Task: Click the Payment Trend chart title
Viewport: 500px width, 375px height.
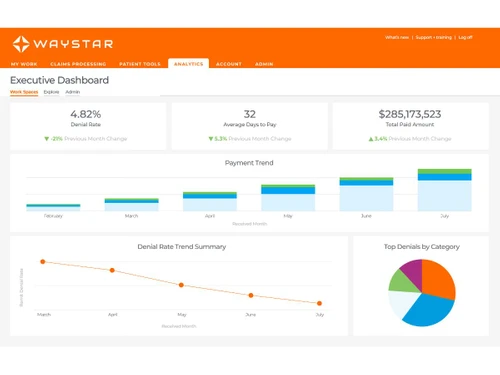Action: tap(249, 163)
